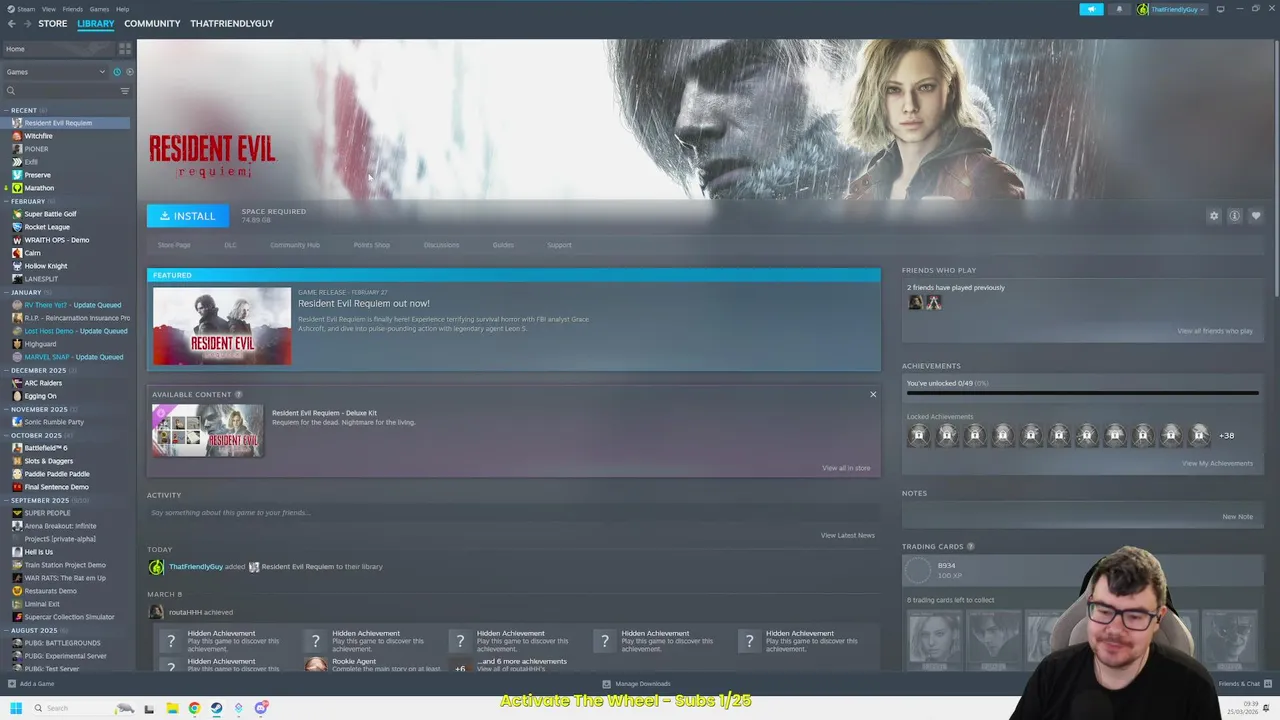Click the Steam icon in the taskbar
This screenshot has height=720, width=1280.
click(216, 708)
